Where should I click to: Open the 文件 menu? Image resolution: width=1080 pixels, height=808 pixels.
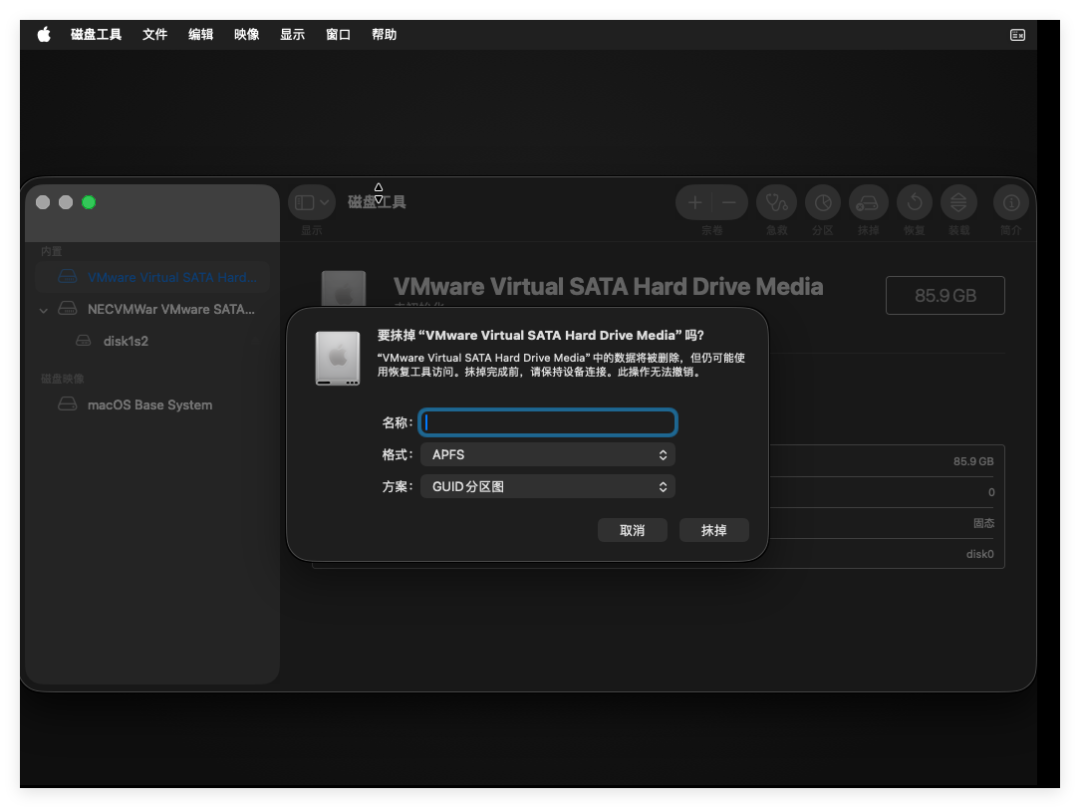tap(155, 34)
